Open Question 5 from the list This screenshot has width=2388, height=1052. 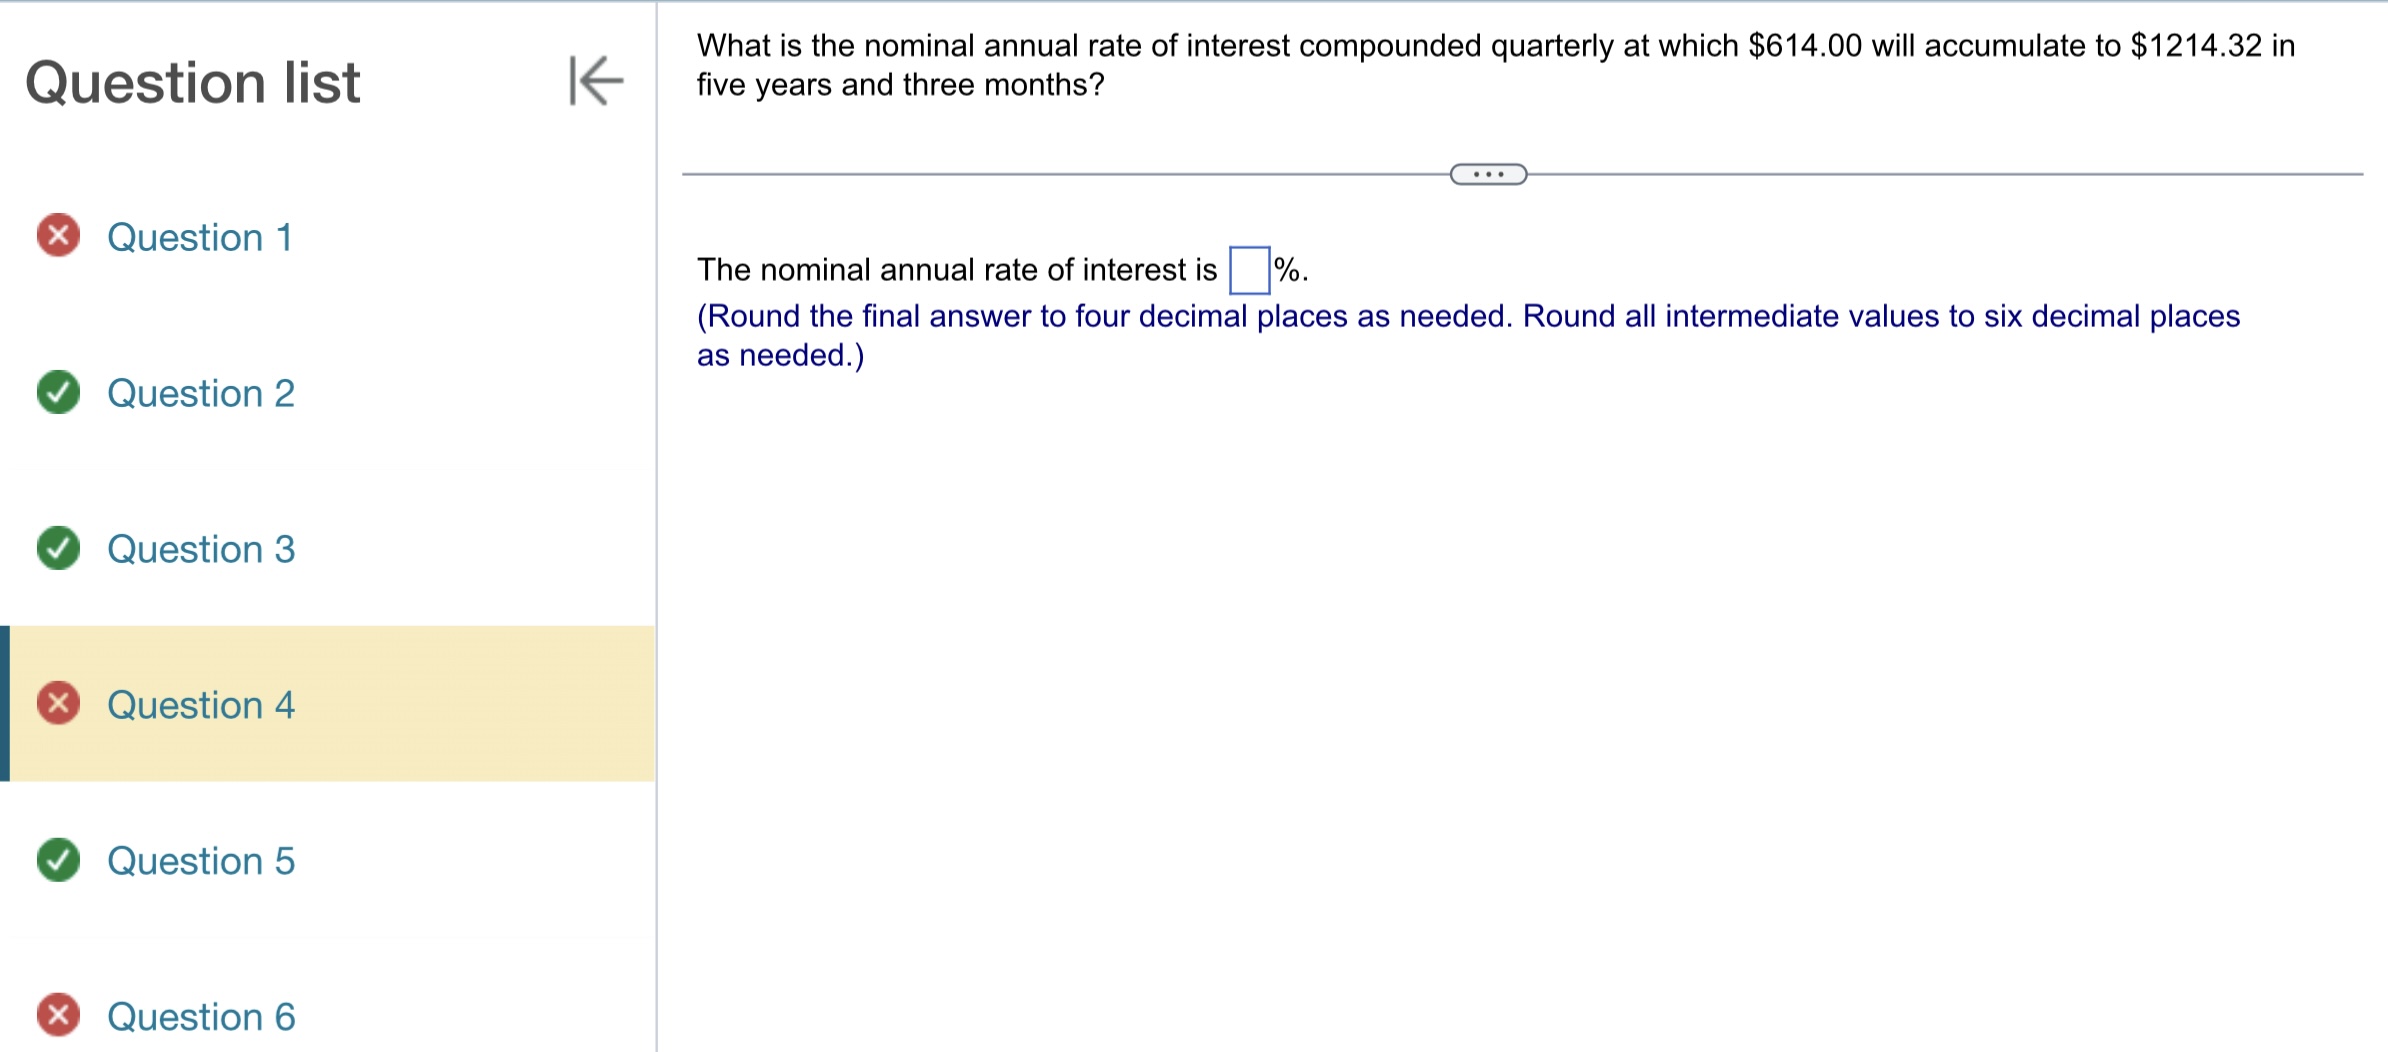pos(200,861)
